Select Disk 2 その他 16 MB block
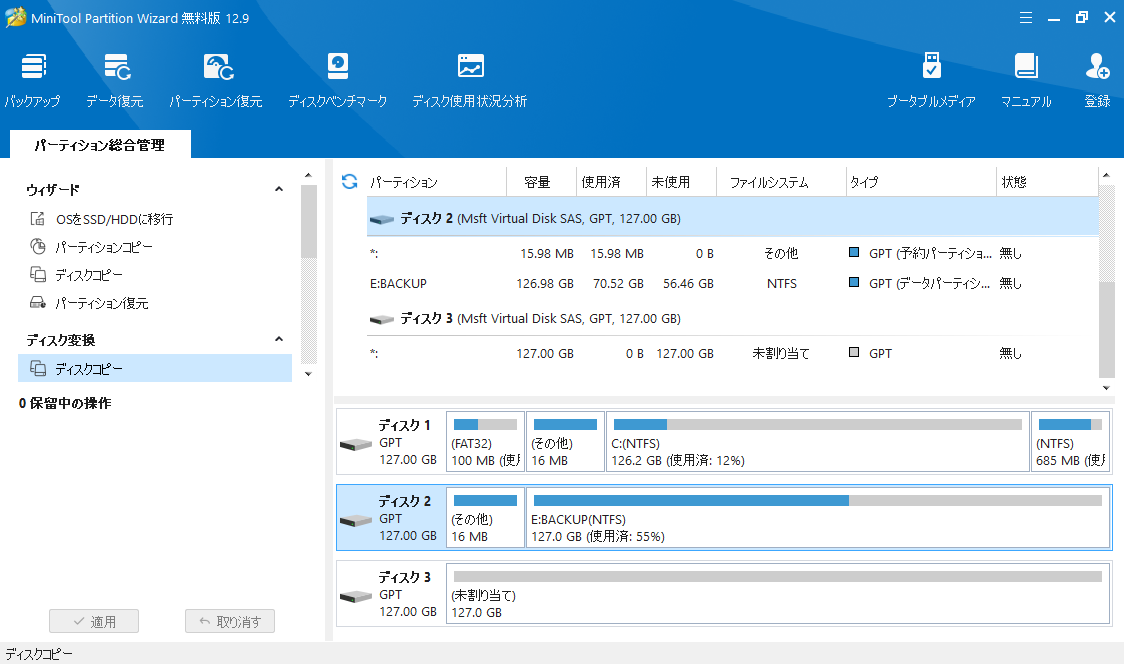This screenshot has height=664, width=1124. point(485,518)
